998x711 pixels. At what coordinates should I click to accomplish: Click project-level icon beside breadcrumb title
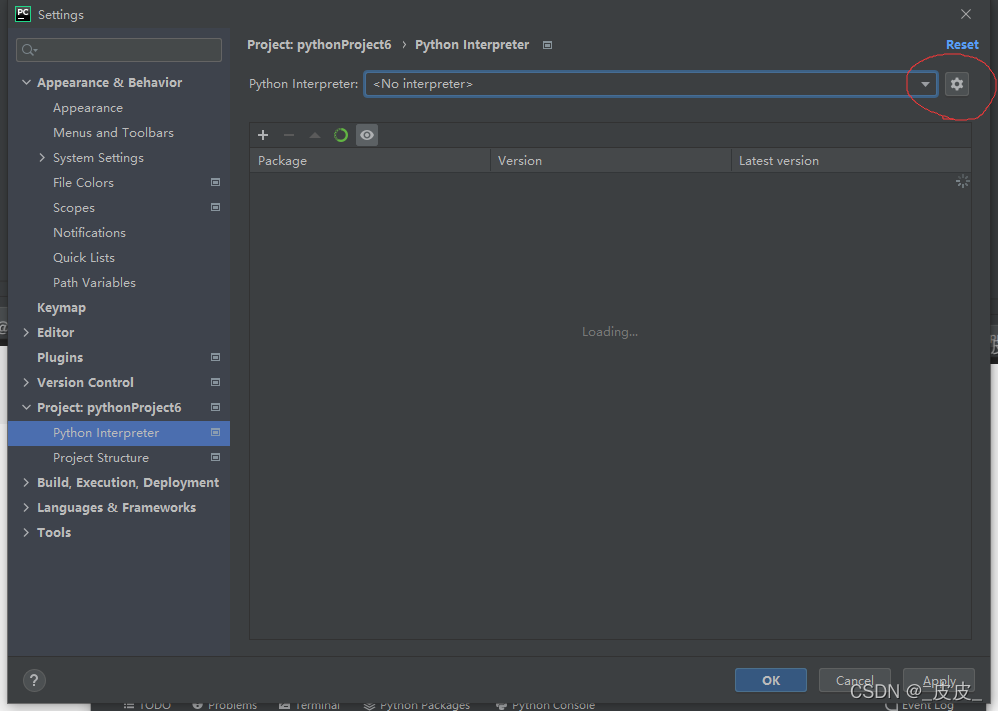pos(547,45)
